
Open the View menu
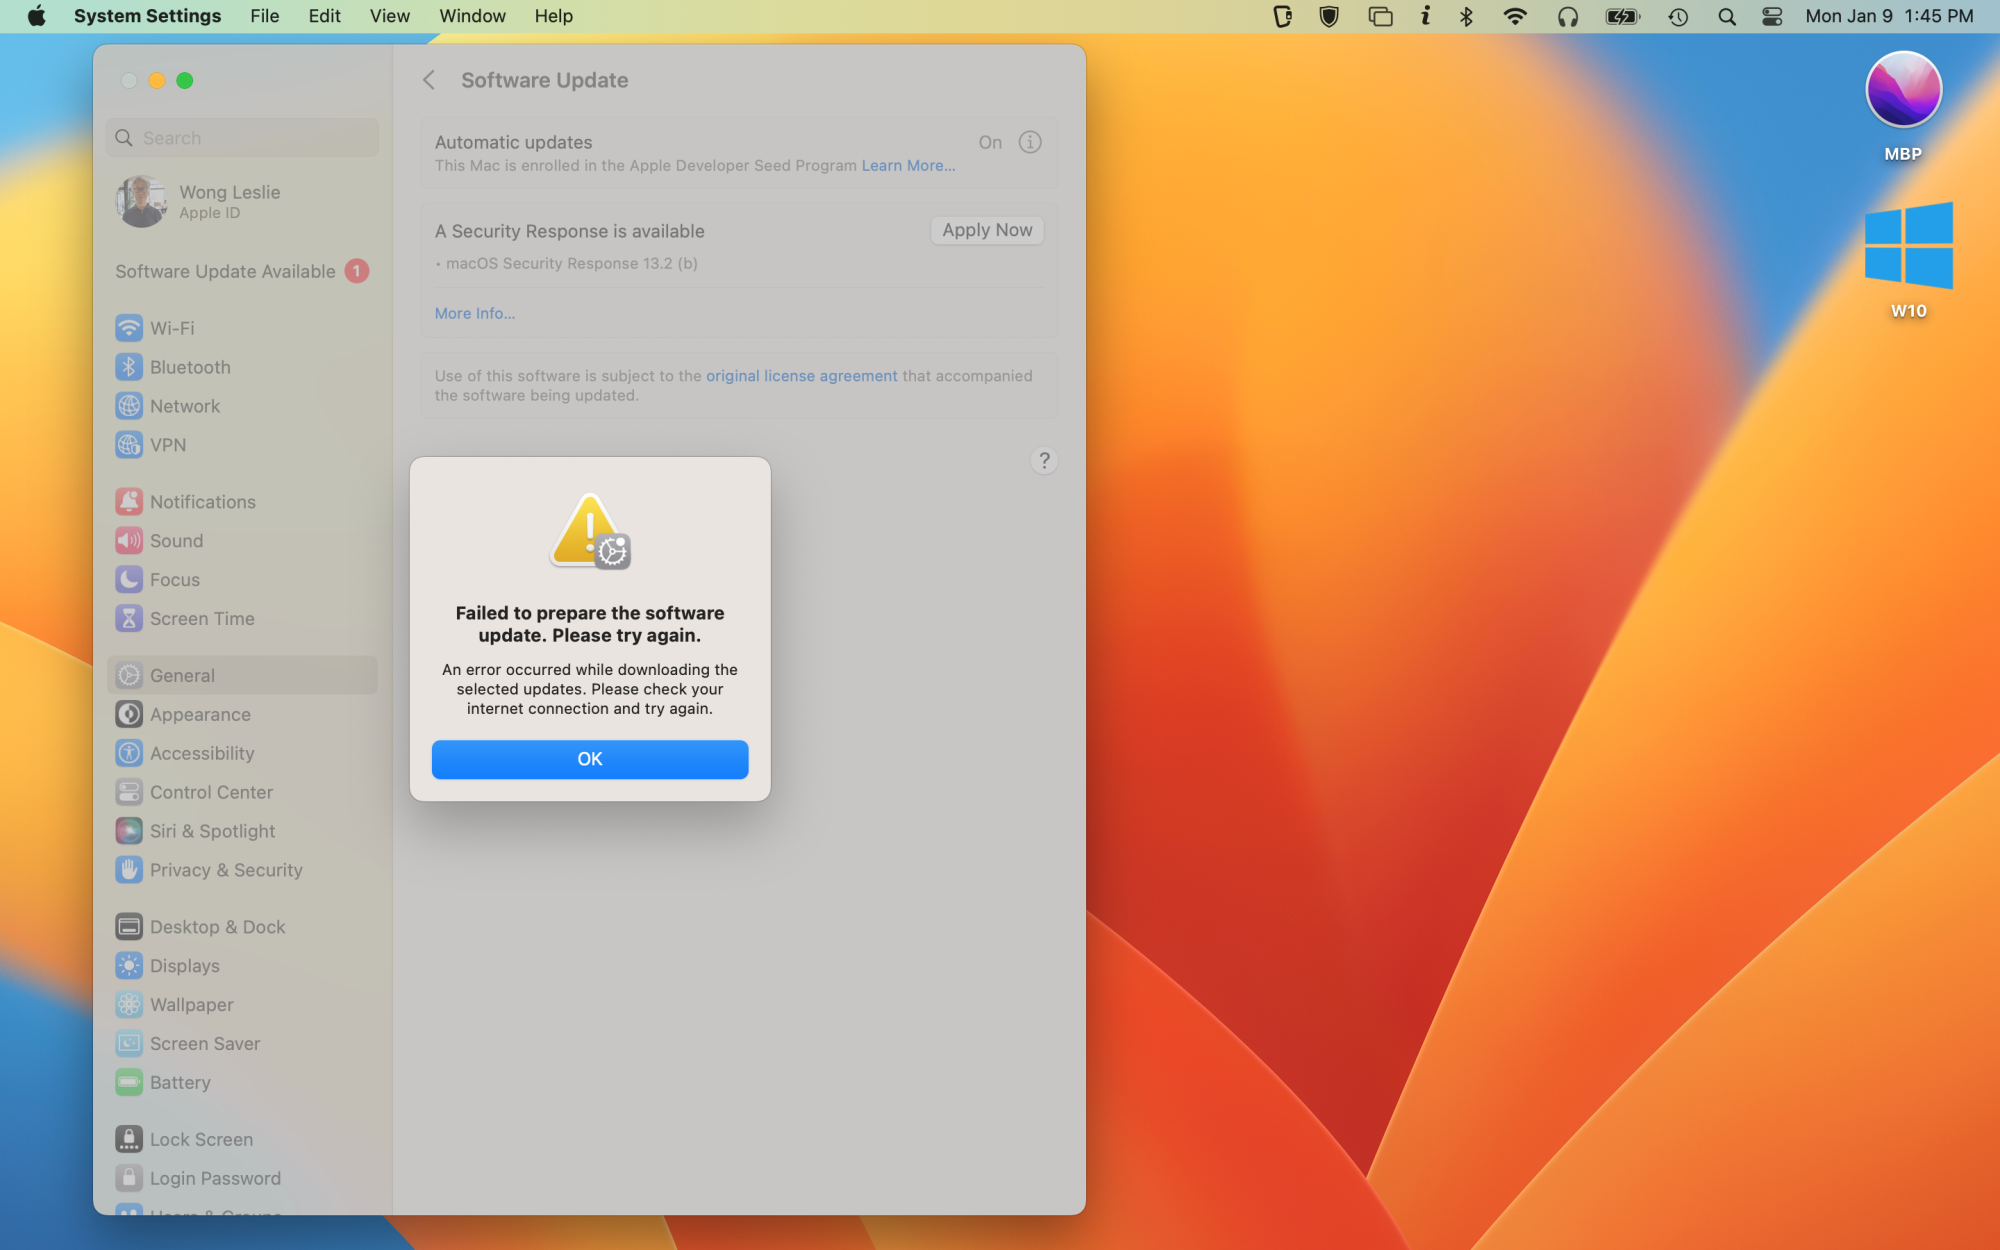coord(389,16)
